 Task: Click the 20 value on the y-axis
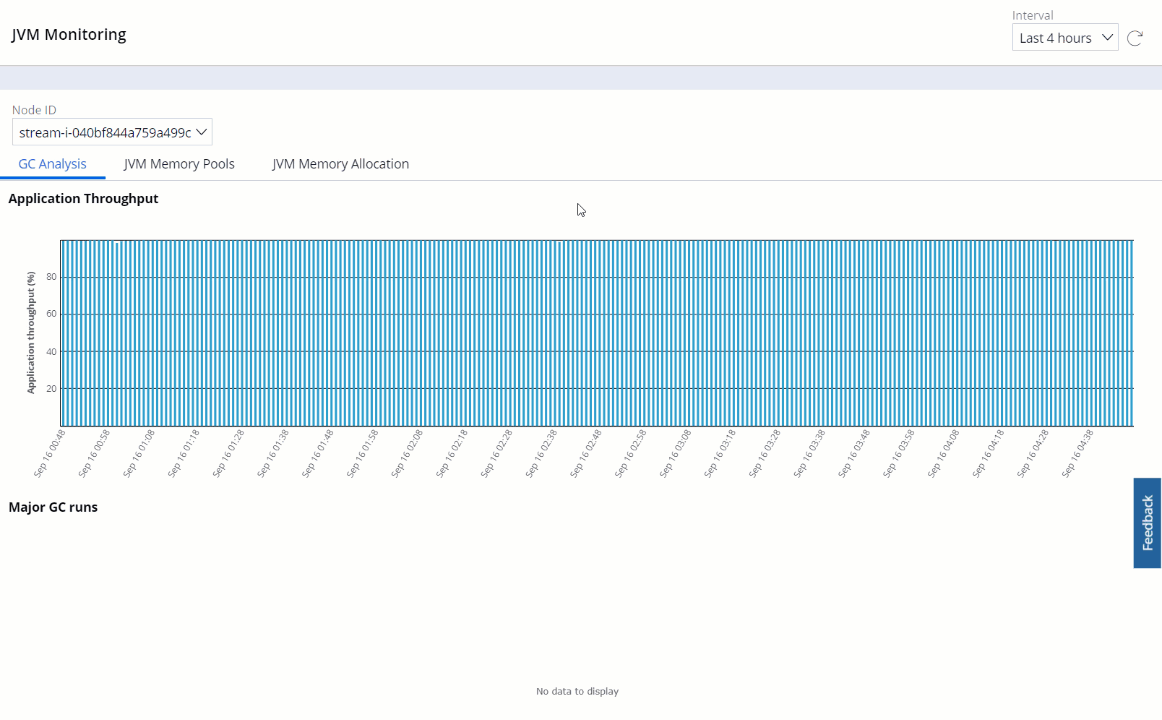(x=51, y=388)
